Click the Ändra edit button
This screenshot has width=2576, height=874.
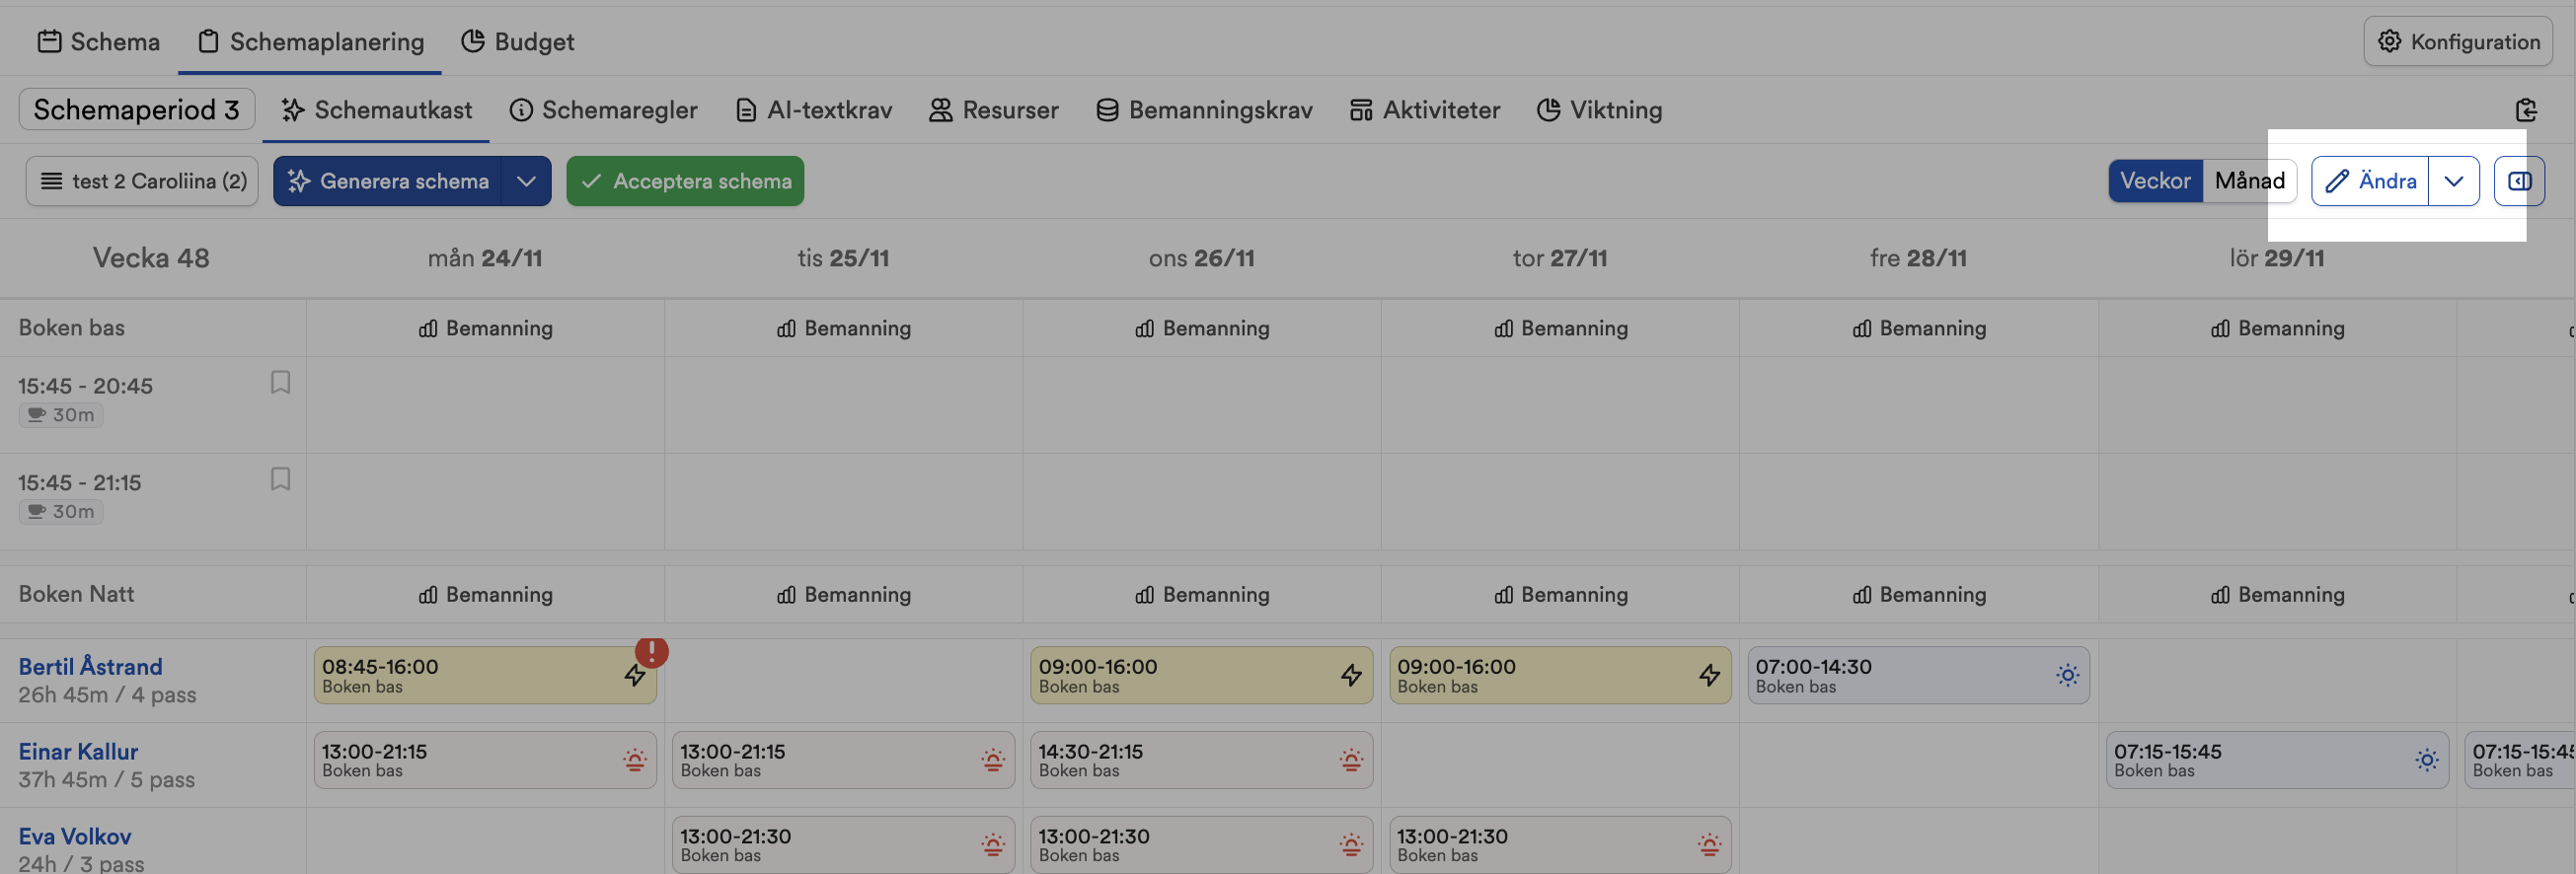(2370, 180)
